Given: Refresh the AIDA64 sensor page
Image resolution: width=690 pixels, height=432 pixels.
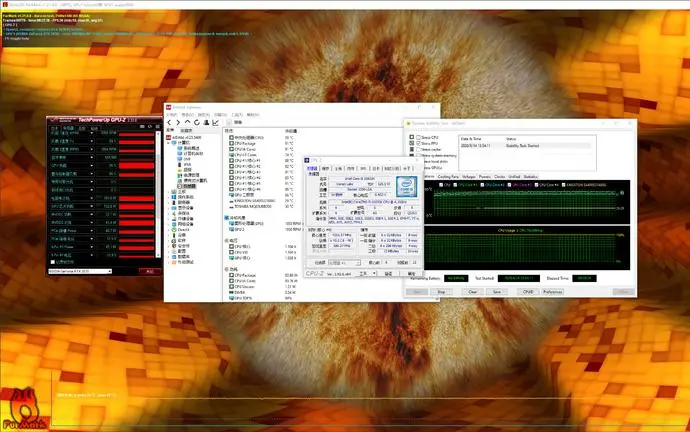Looking at the screenshot, I should (x=197, y=122).
